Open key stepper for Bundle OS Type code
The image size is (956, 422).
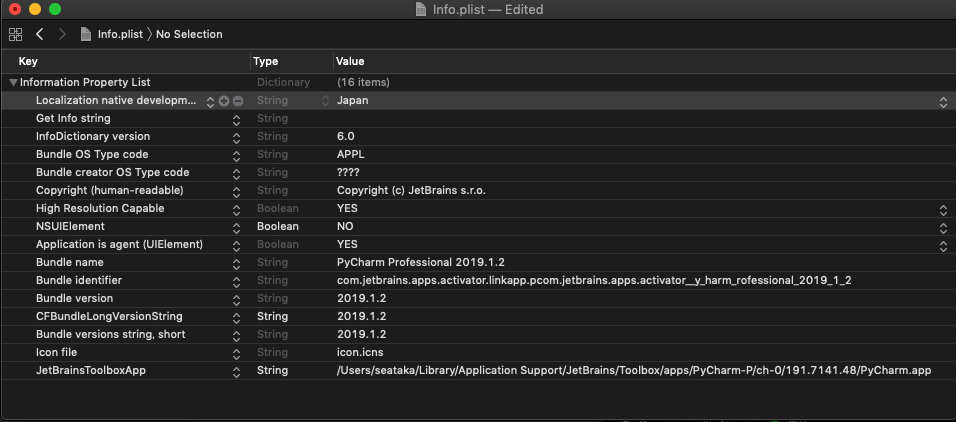[237, 156]
